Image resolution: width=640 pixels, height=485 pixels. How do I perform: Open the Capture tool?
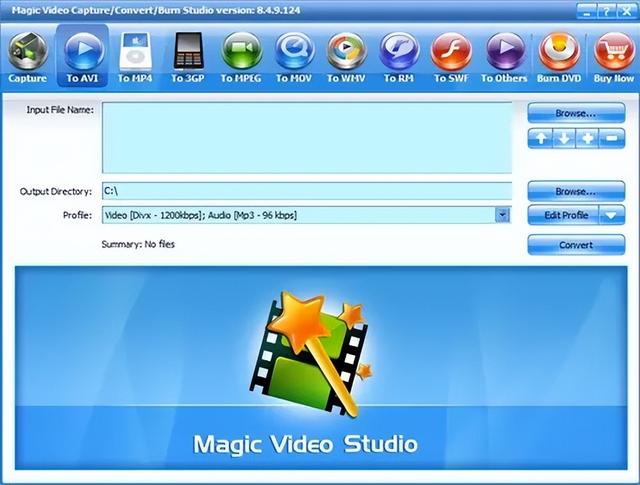point(28,57)
